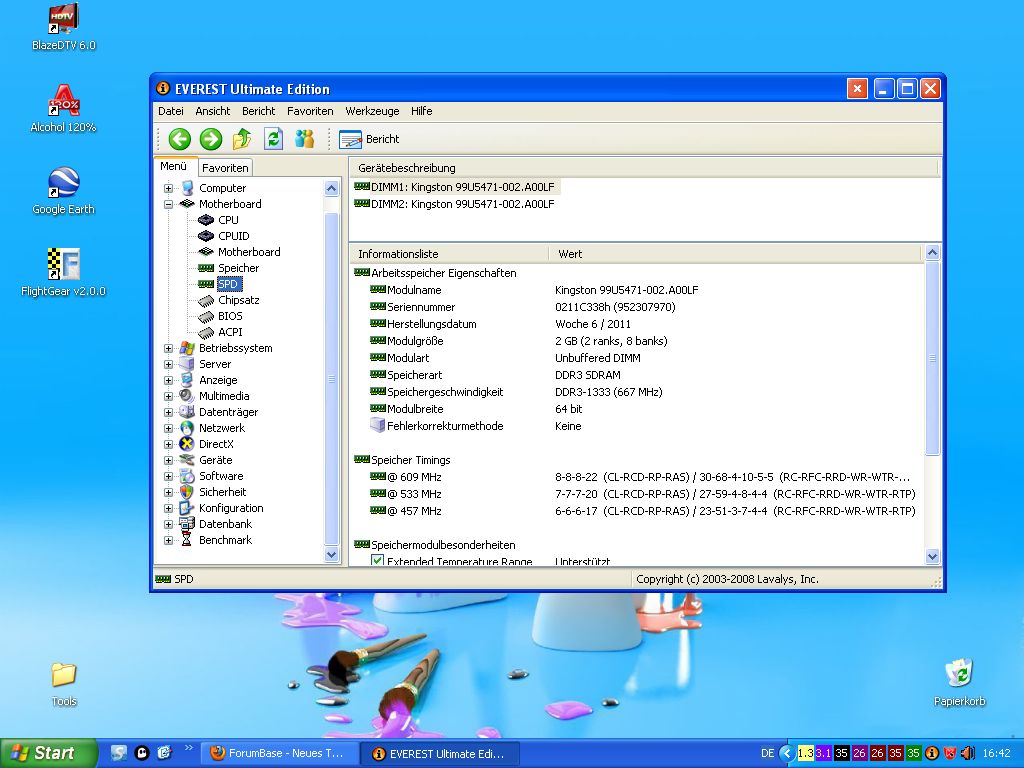Viewport: 1024px width, 768px height.
Task: Expand the Betriebssystem tree node
Action: pos(168,348)
